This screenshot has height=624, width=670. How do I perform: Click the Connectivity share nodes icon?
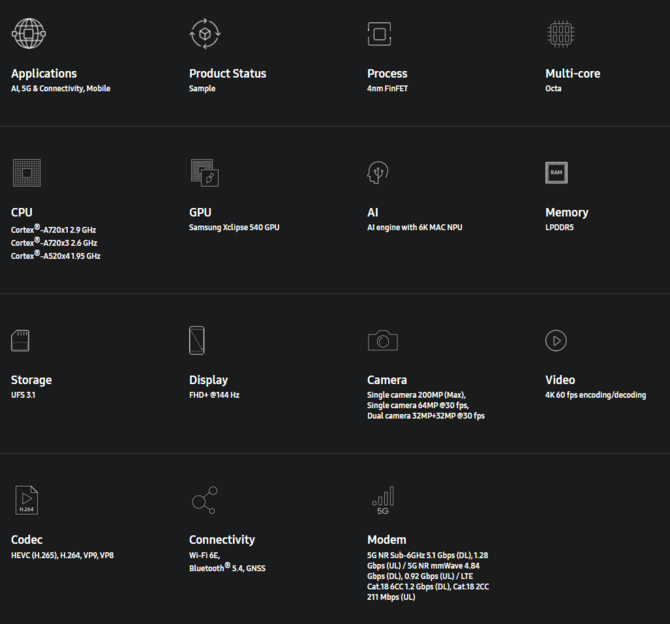(x=205, y=500)
